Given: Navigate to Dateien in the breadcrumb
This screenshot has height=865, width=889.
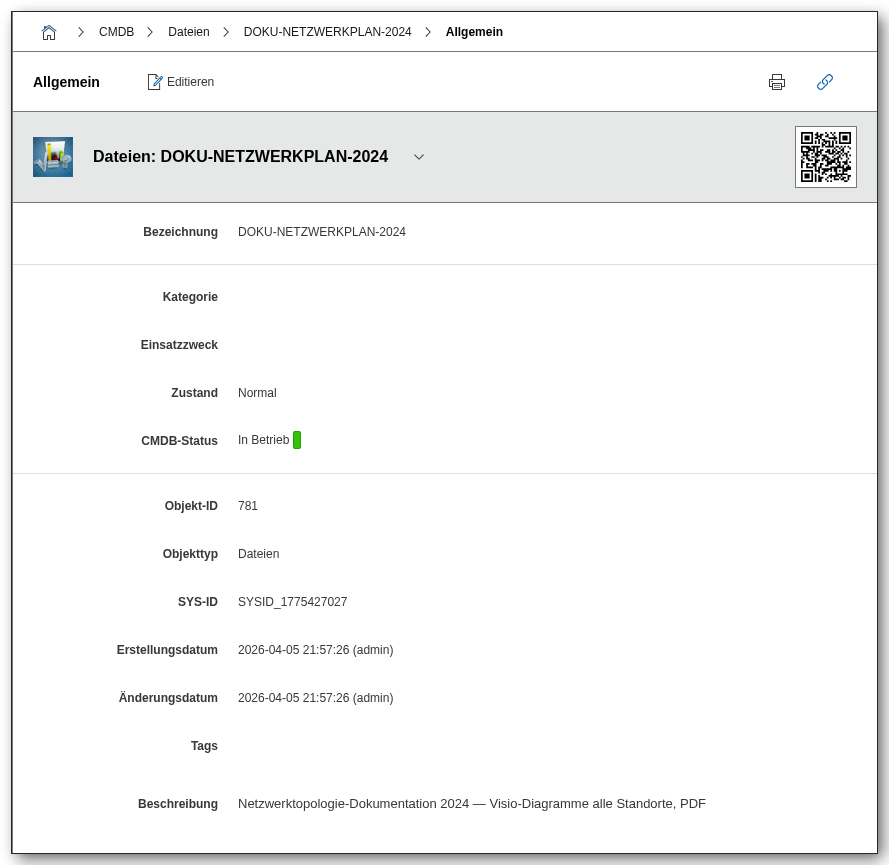Looking at the screenshot, I should tap(189, 32).
